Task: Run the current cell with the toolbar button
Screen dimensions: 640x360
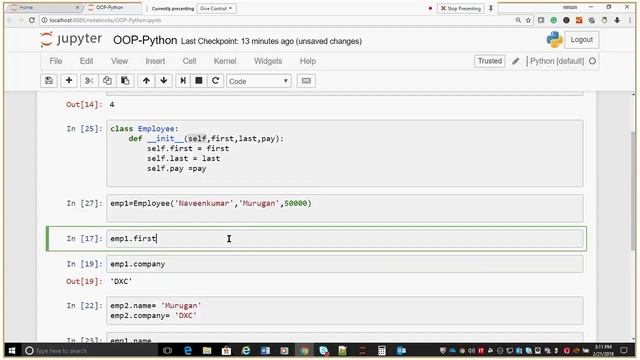Action: pyautogui.click(x=183, y=81)
